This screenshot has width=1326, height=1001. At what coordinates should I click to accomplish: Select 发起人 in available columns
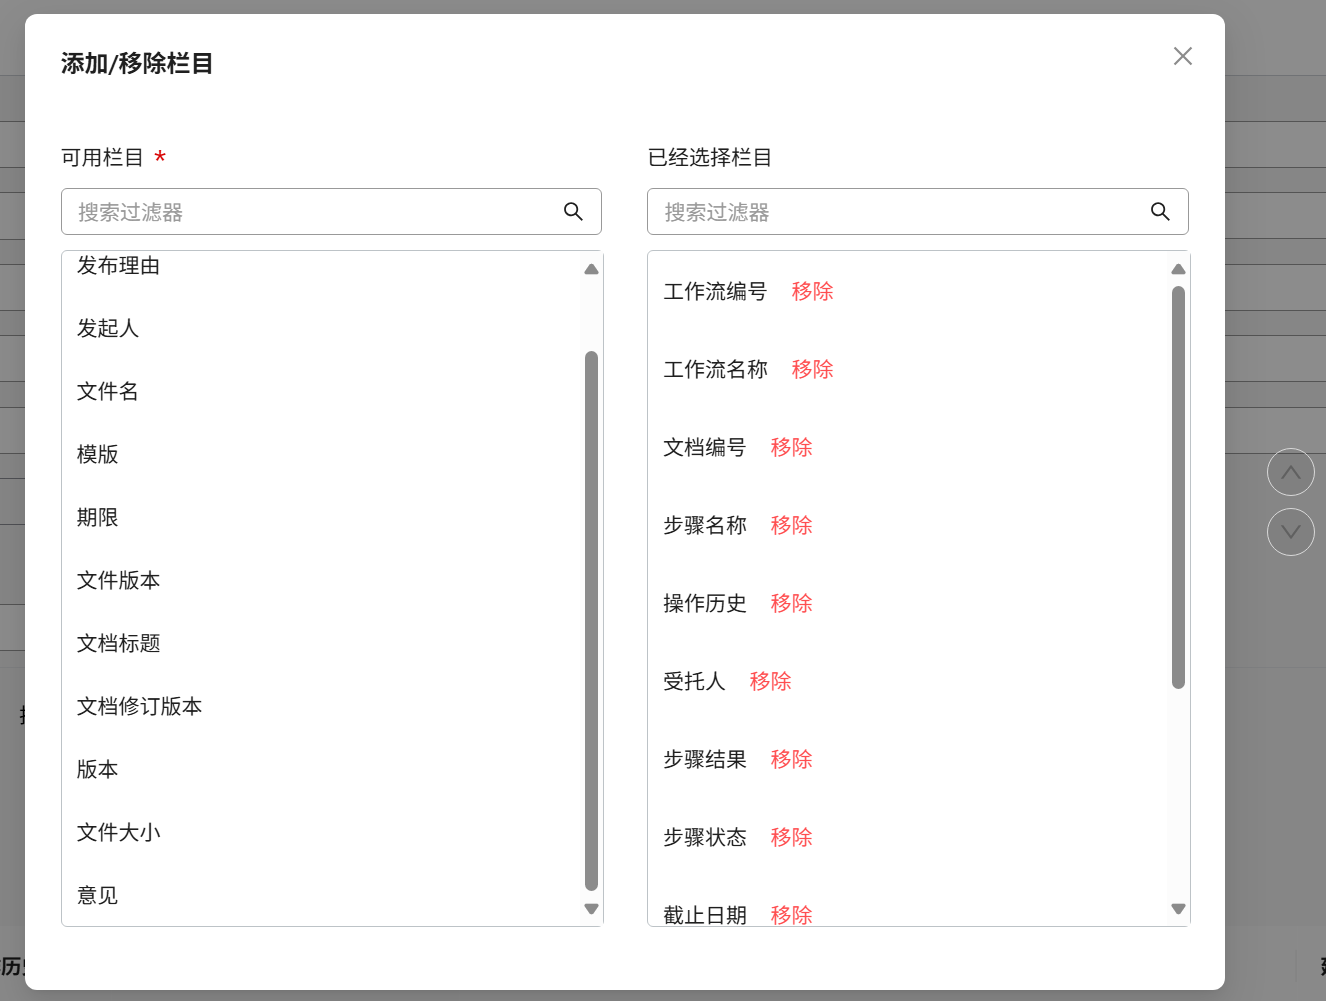[108, 329]
